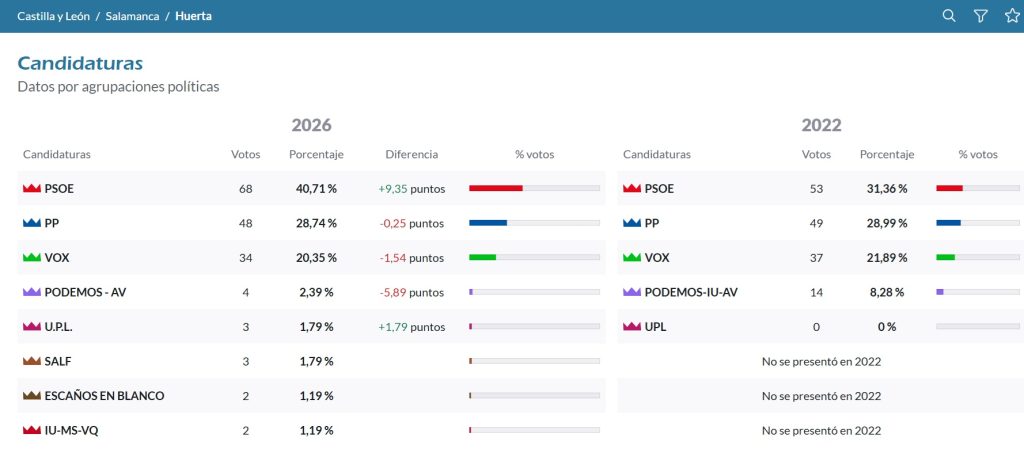Select the U.P.L. row in 2026 table
Screen dimensions: 1024x449
[x=312, y=327]
